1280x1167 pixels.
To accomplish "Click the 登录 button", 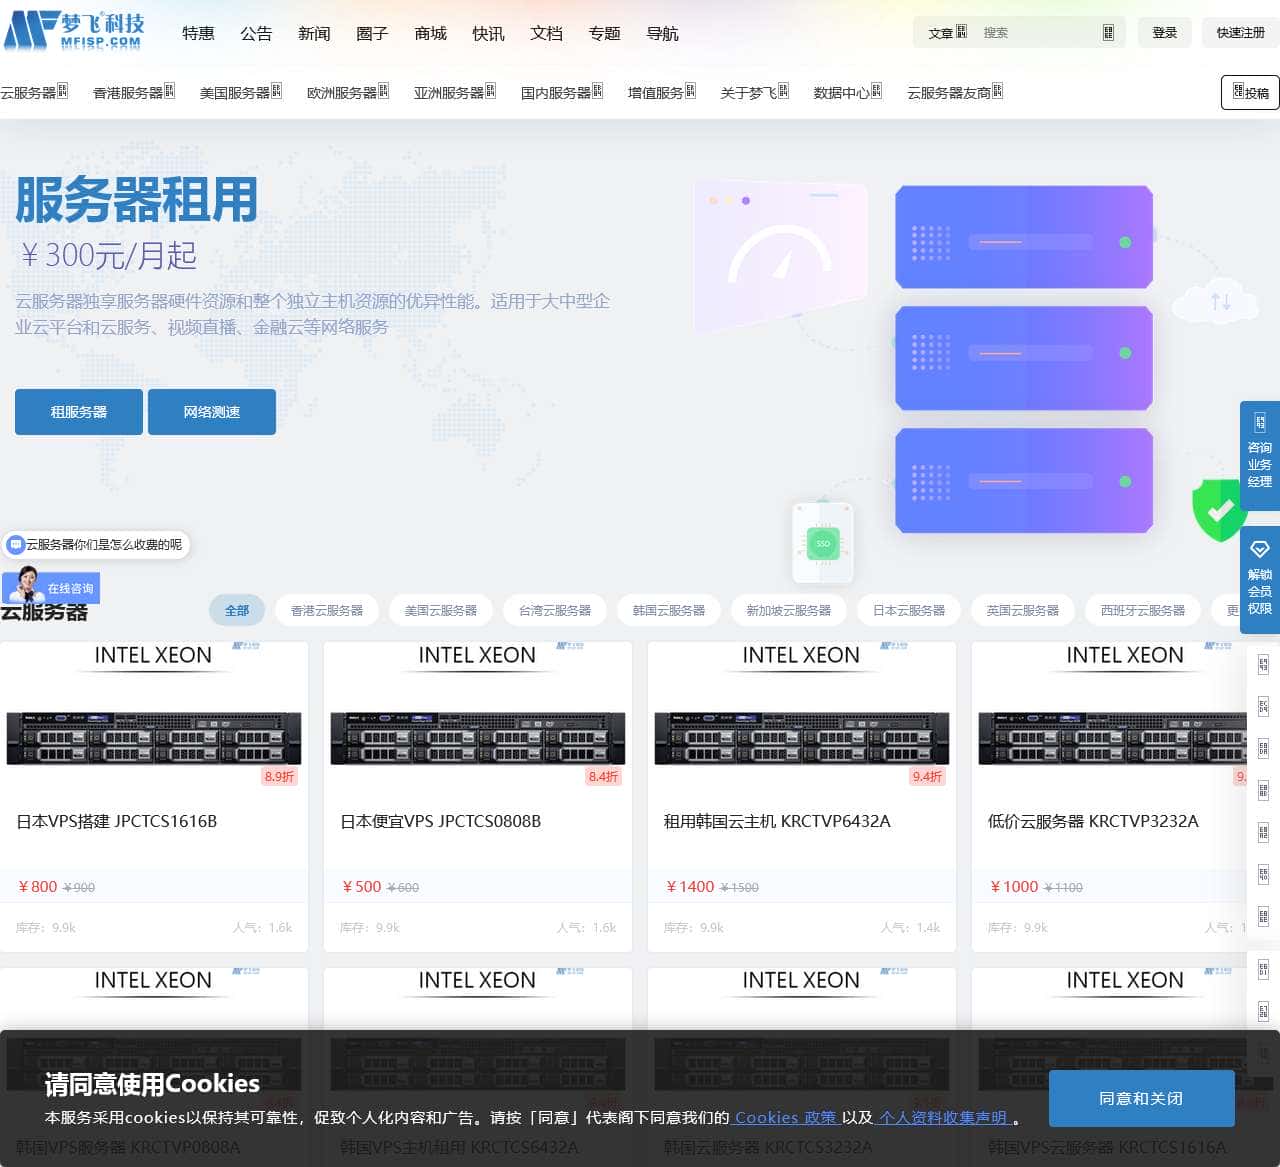I will pyautogui.click(x=1165, y=32).
